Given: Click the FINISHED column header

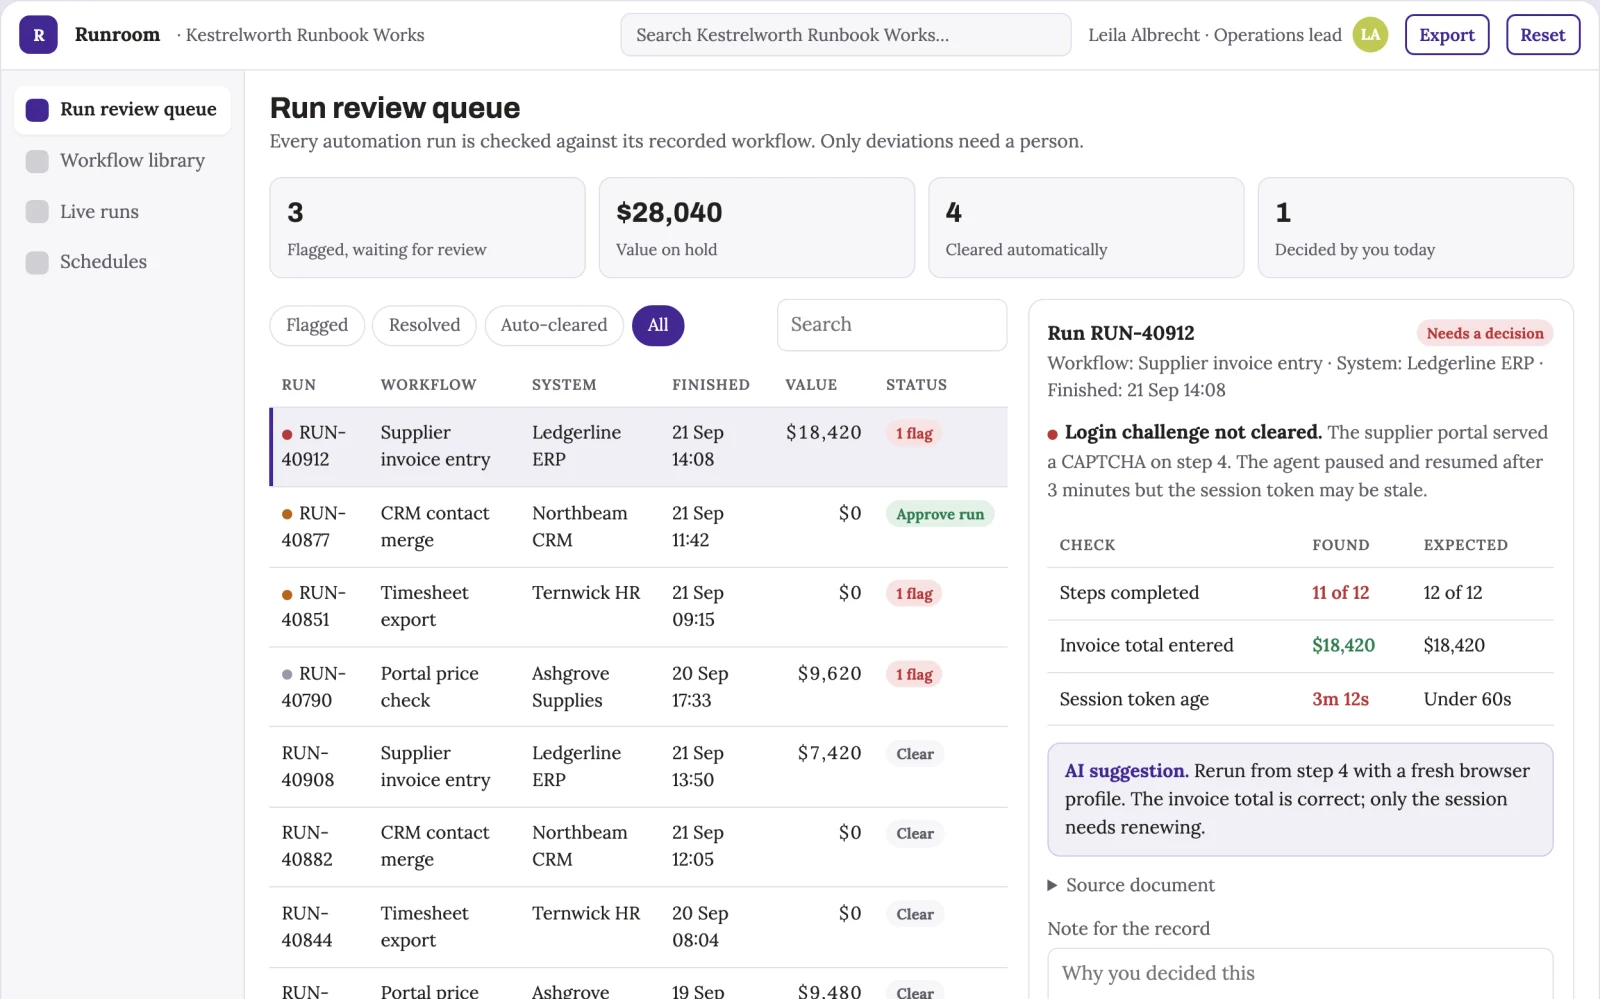Looking at the screenshot, I should 711,385.
